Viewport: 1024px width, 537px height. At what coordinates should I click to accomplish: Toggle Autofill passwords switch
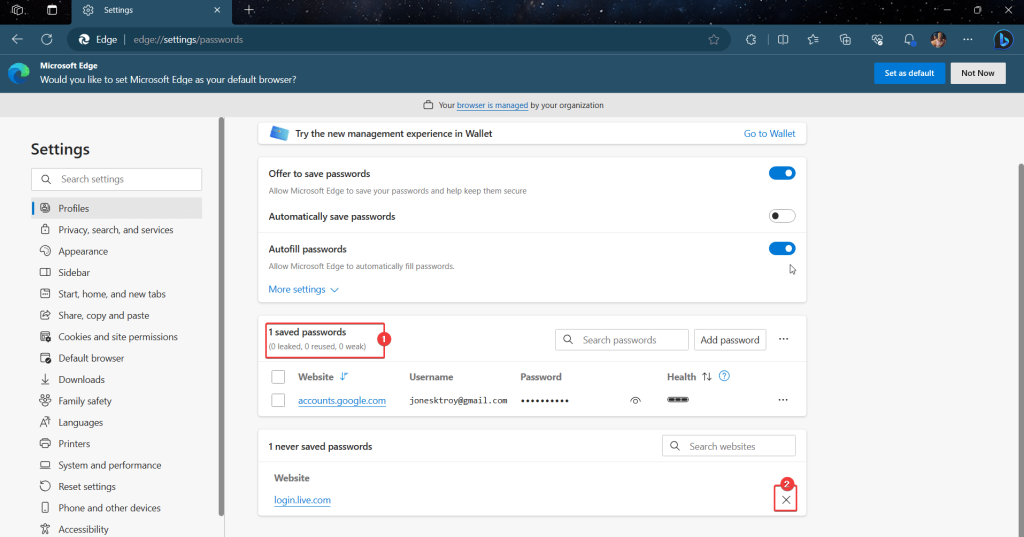pyautogui.click(x=782, y=248)
